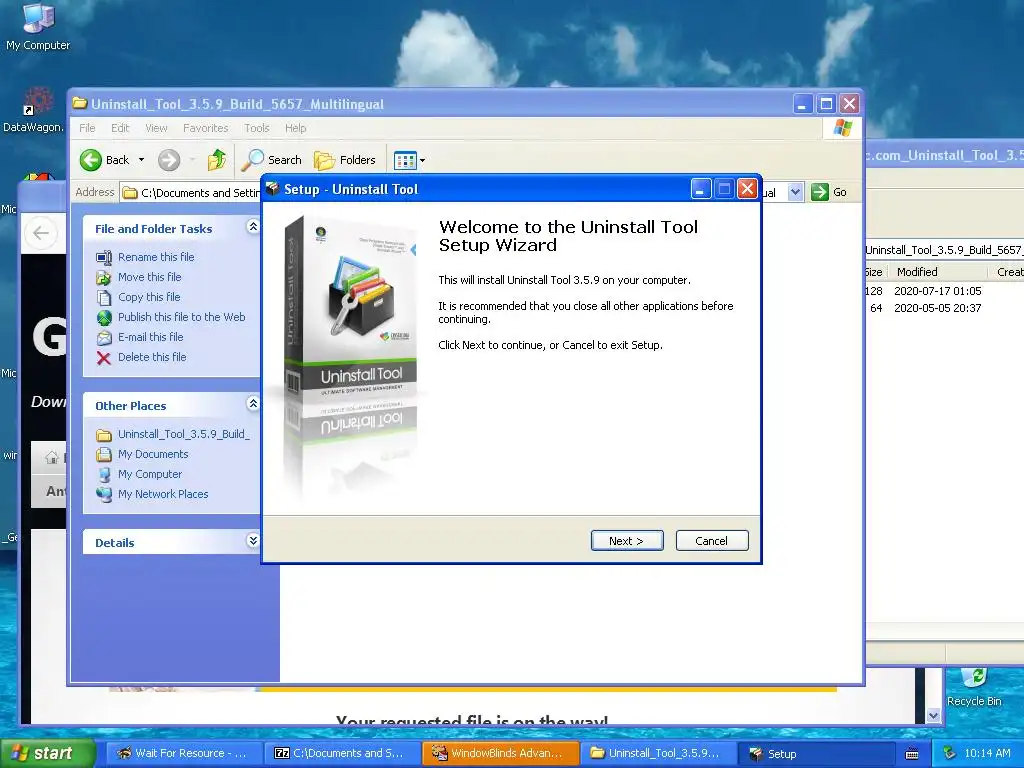This screenshot has height=768, width=1024.
Task: Switch to Uninstall_Tool_3.5.9 taskbar folder item
Action: (x=658, y=753)
